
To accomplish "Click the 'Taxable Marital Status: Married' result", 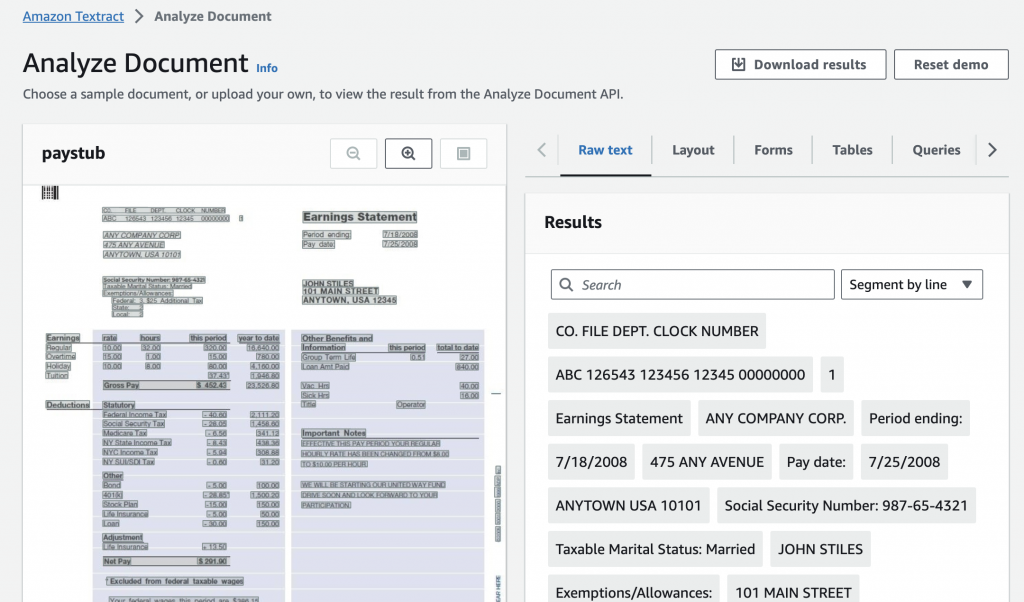I will pos(655,550).
